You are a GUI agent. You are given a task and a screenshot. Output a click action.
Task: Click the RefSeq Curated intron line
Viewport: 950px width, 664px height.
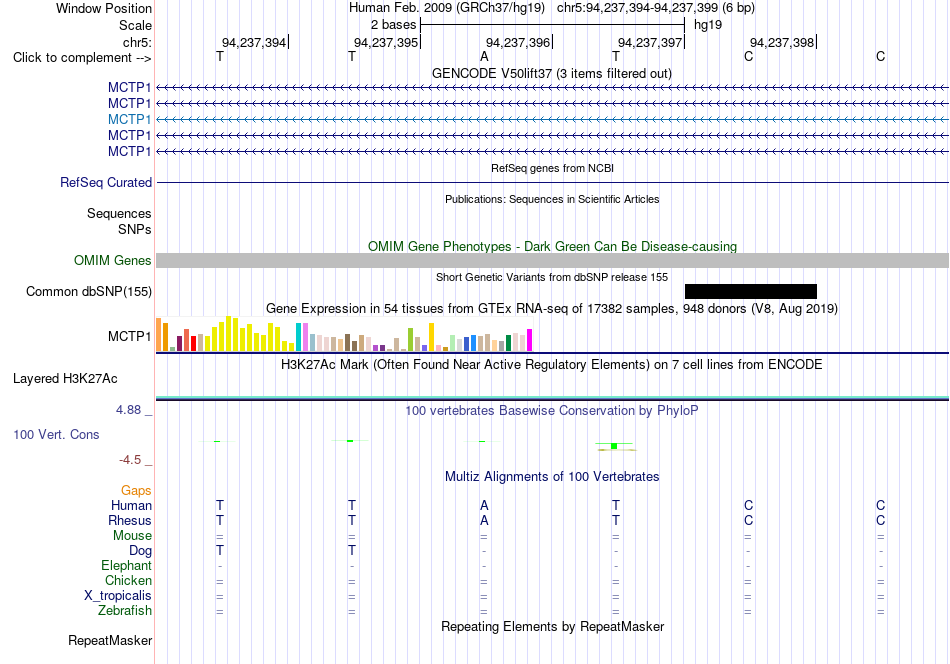pos(552,182)
